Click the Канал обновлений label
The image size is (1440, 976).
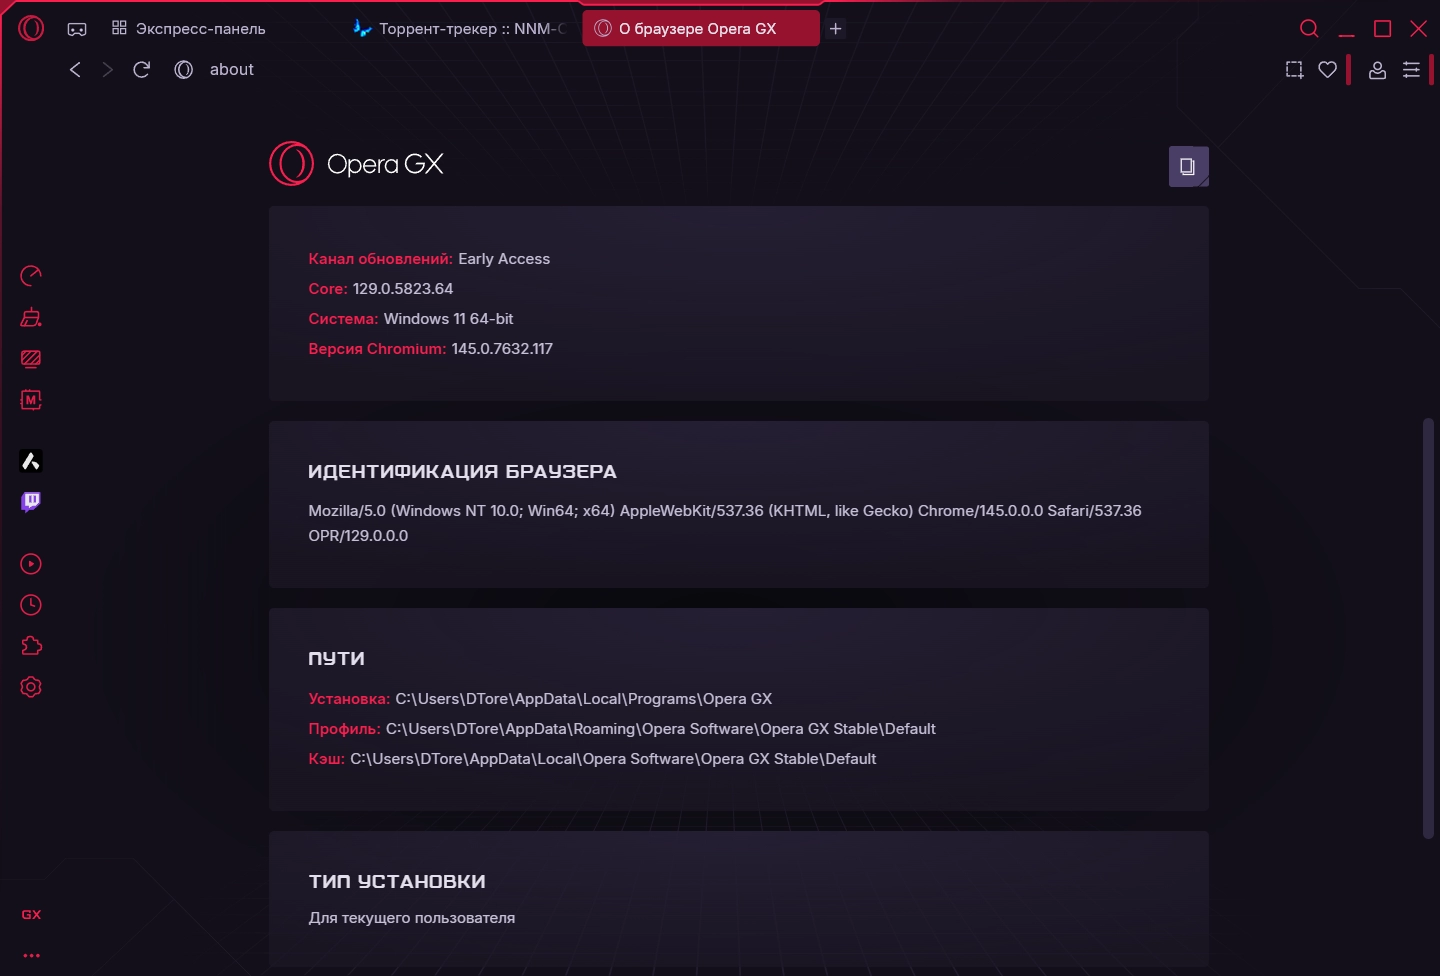[x=380, y=259]
